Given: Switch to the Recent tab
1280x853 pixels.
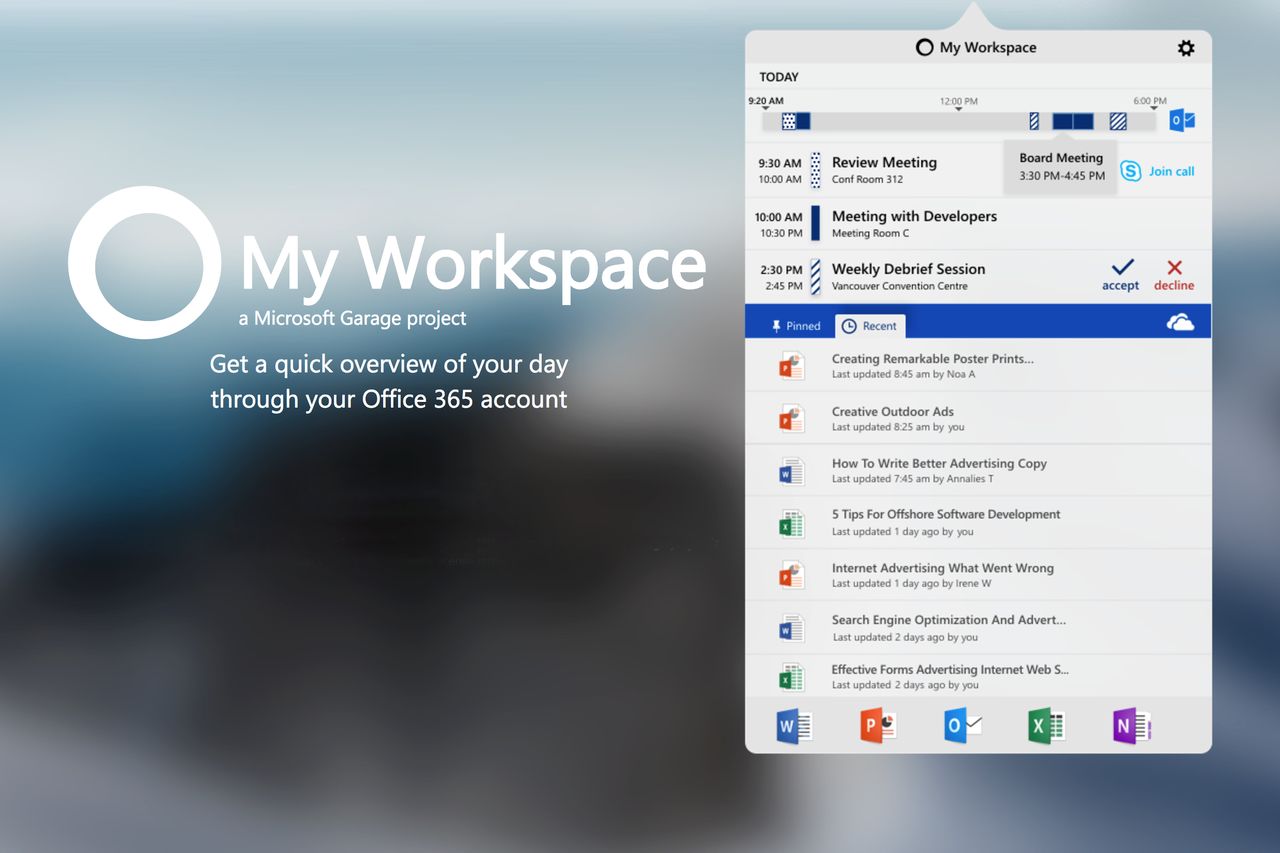Looking at the screenshot, I should (x=869, y=325).
